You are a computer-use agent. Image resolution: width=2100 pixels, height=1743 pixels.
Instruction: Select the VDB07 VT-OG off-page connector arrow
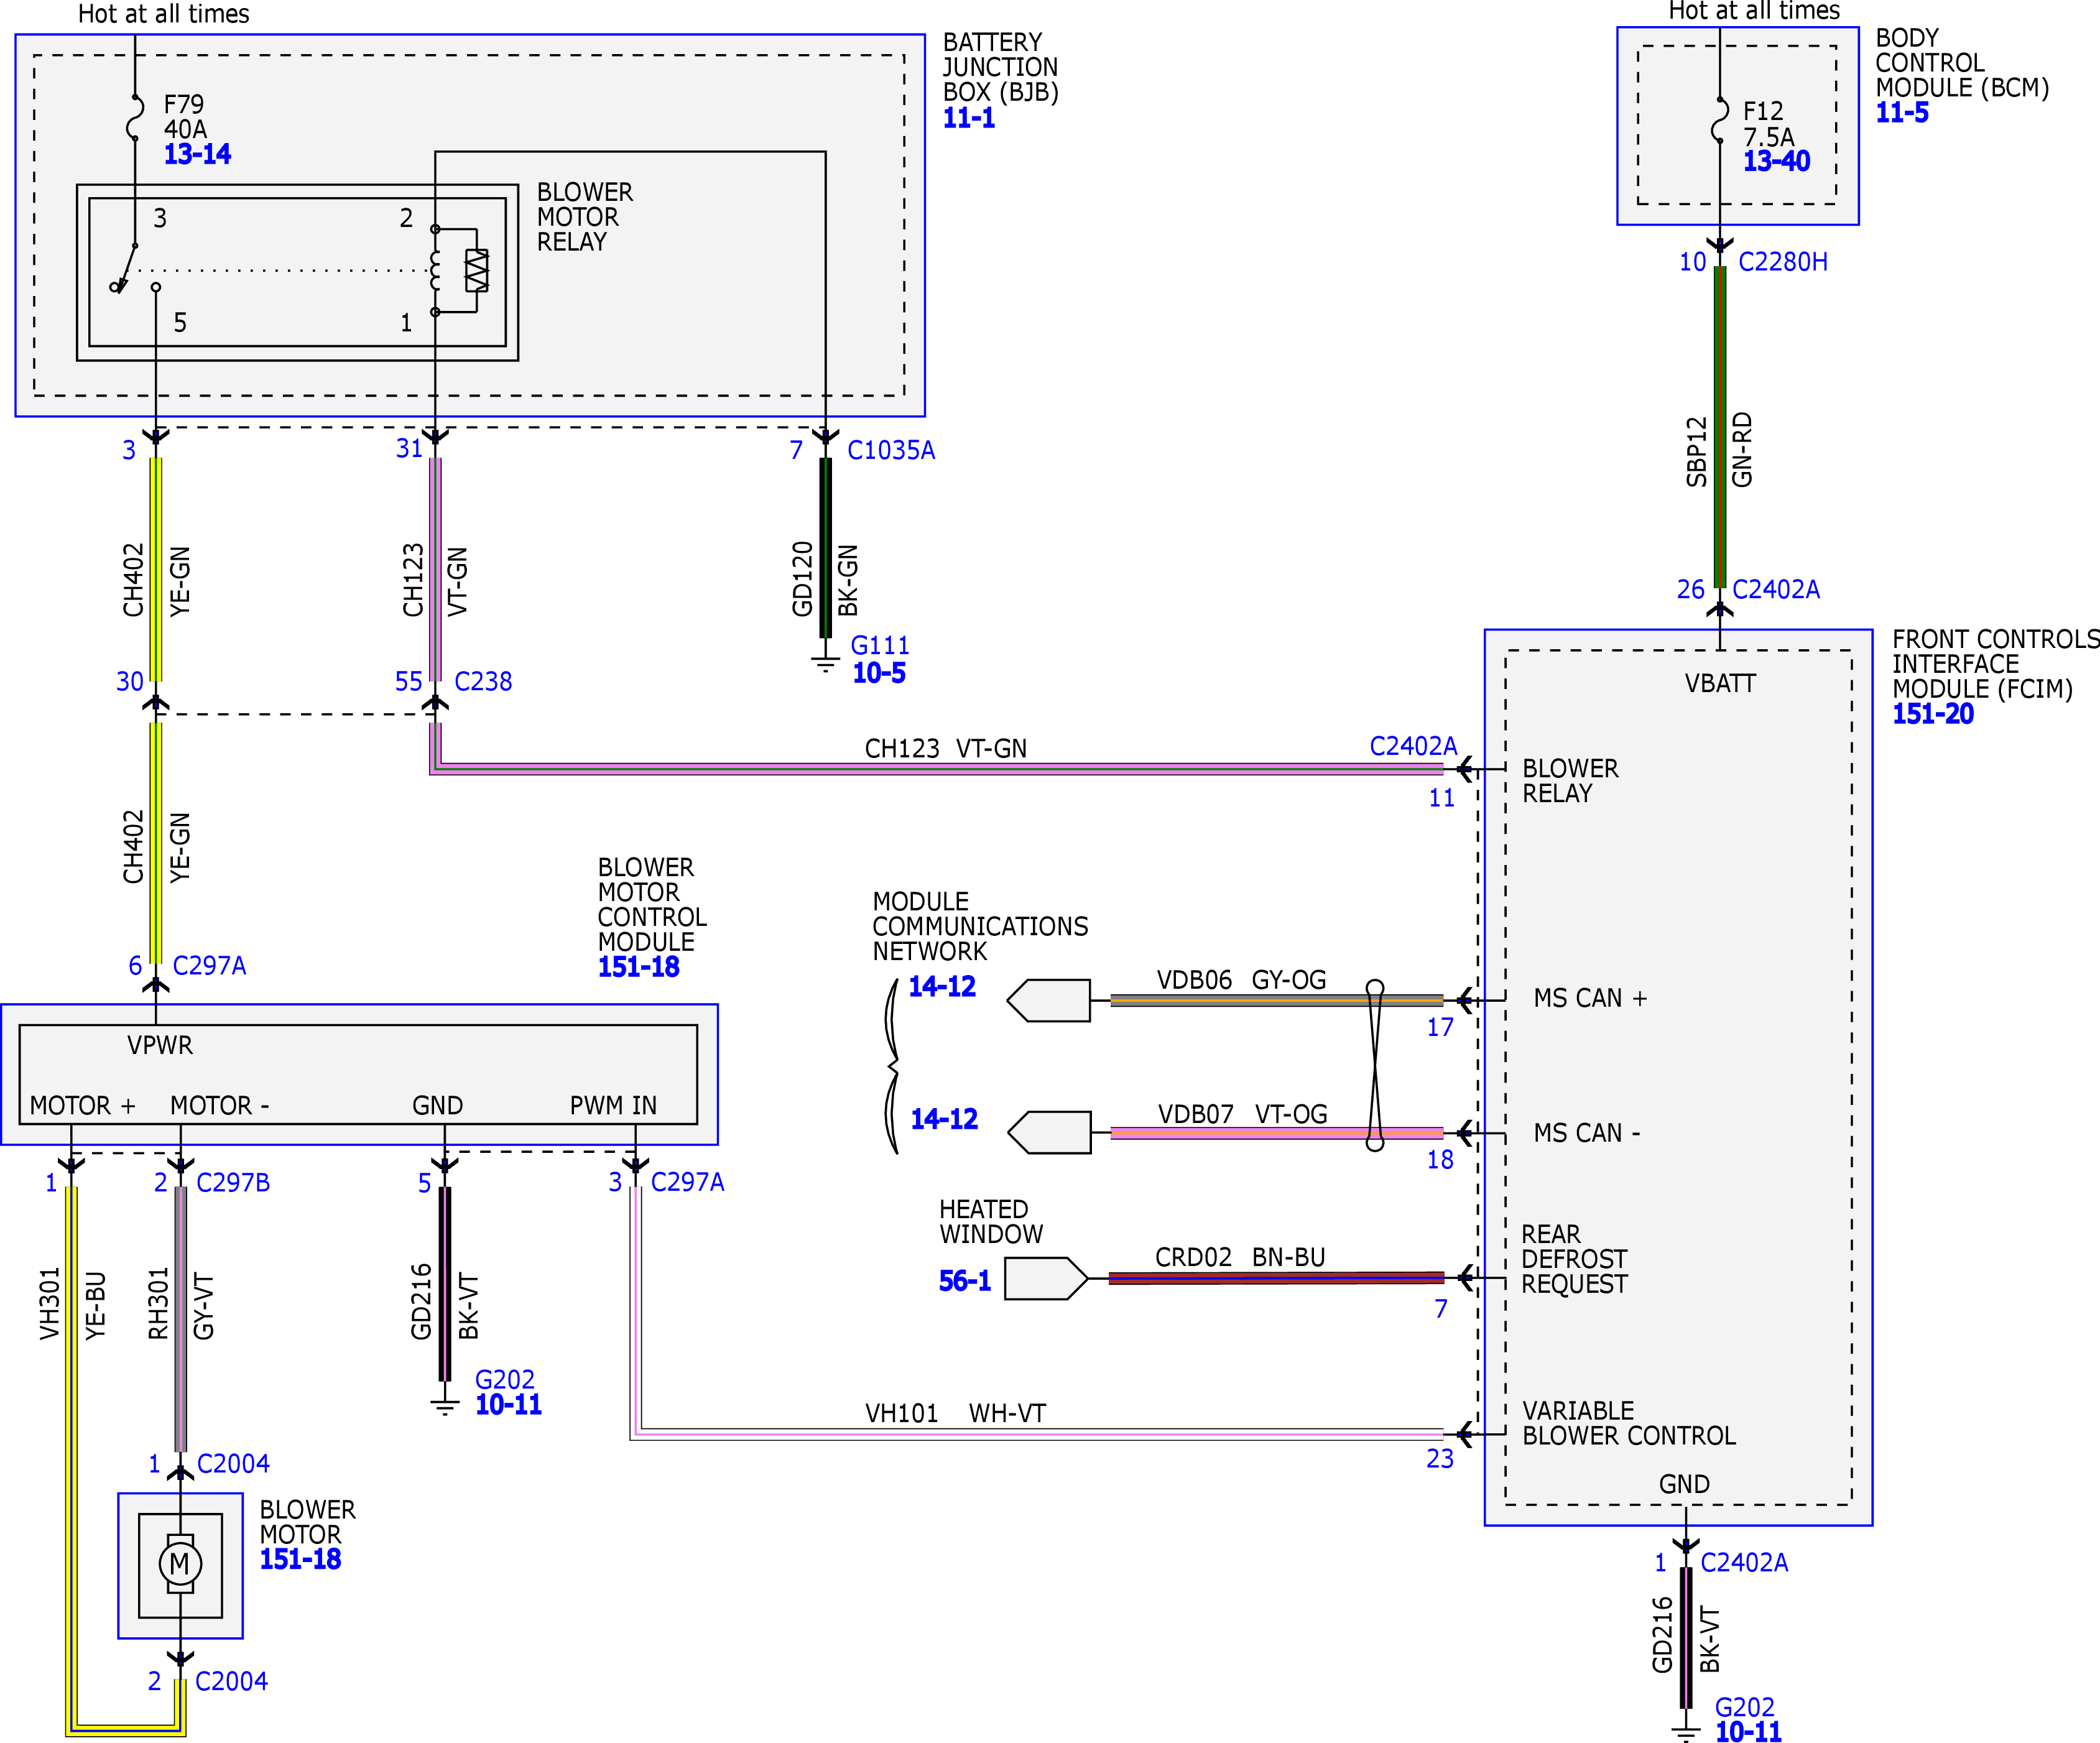1049,1132
